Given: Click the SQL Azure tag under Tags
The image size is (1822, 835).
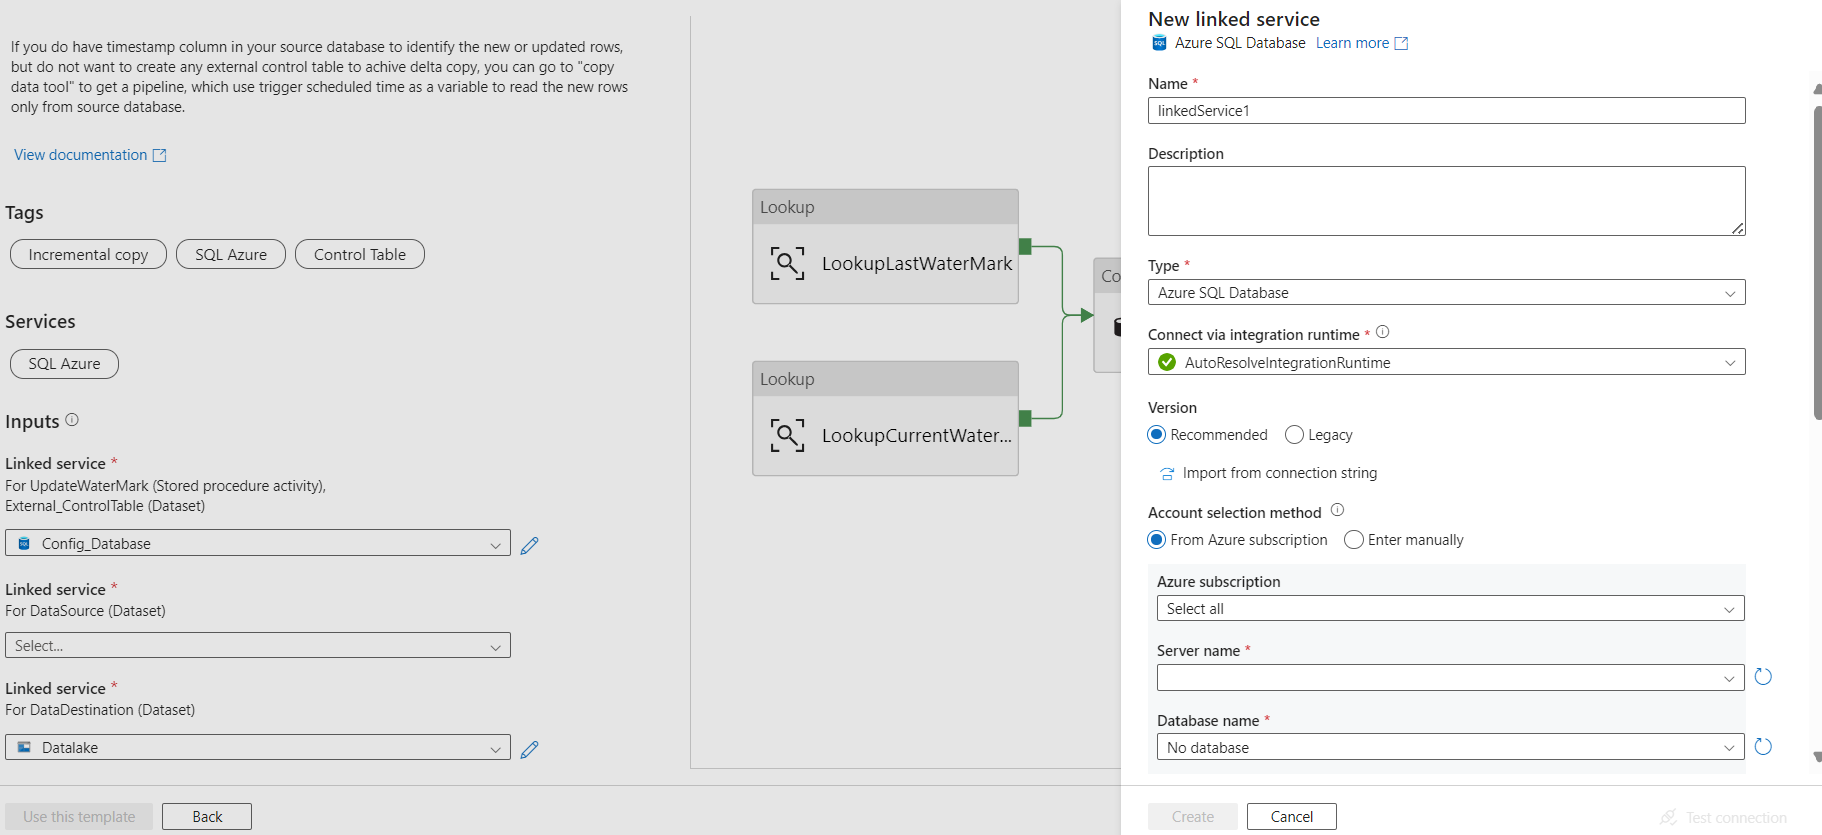Looking at the screenshot, I should 231,254.
